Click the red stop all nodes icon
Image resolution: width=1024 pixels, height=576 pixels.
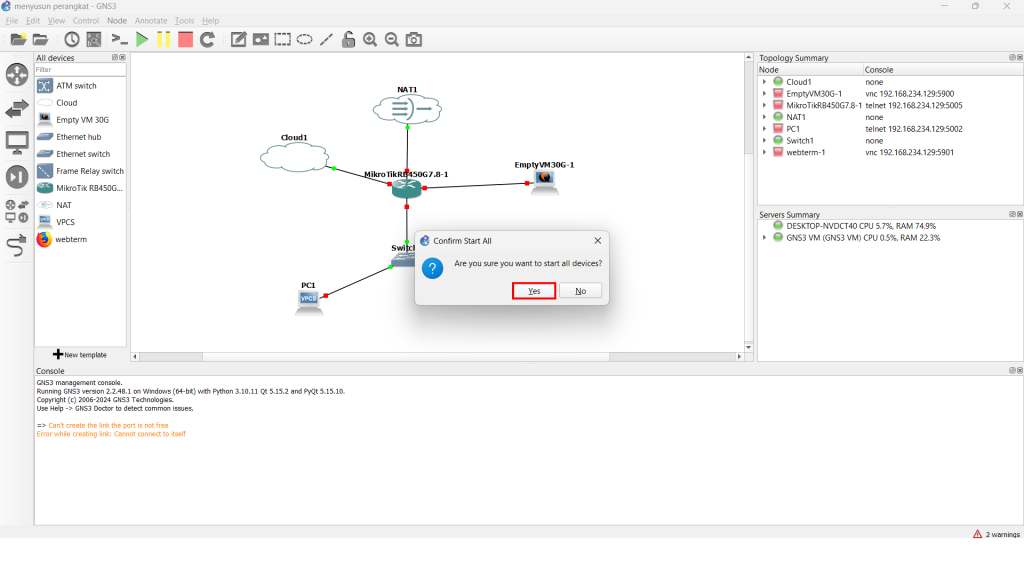(x=185, y=40)
